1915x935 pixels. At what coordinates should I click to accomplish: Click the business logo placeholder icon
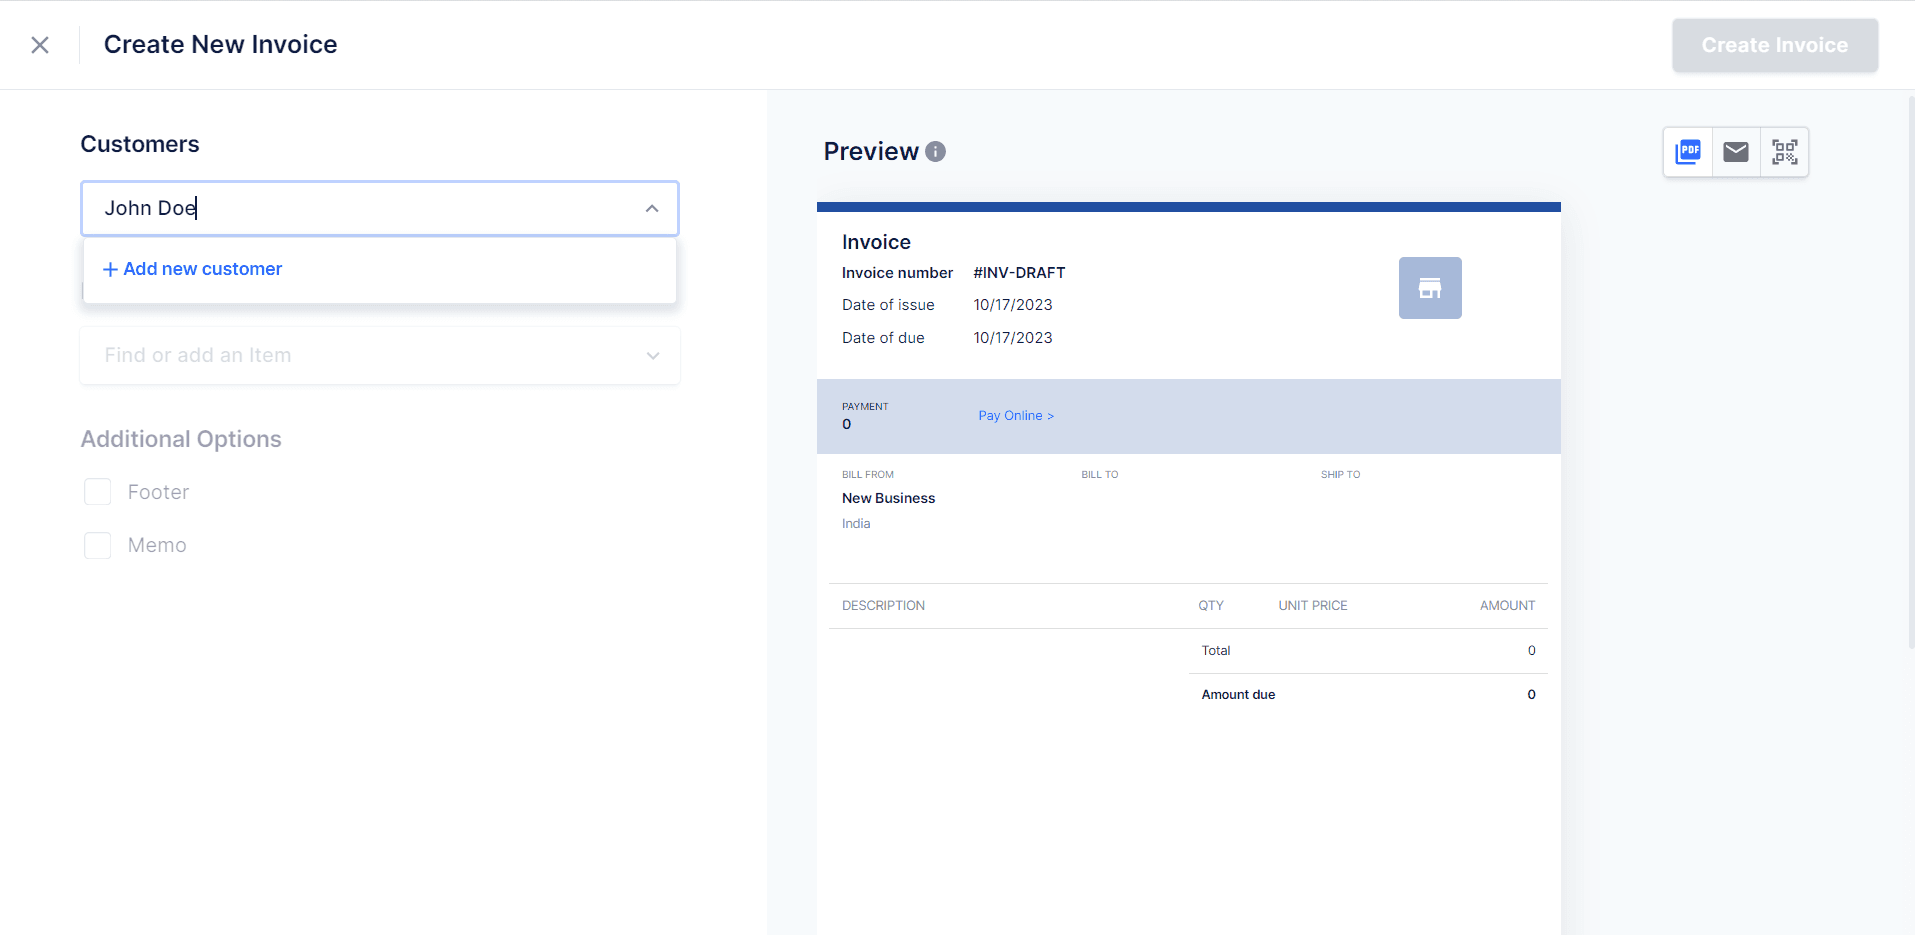[x=1429, y=288]
